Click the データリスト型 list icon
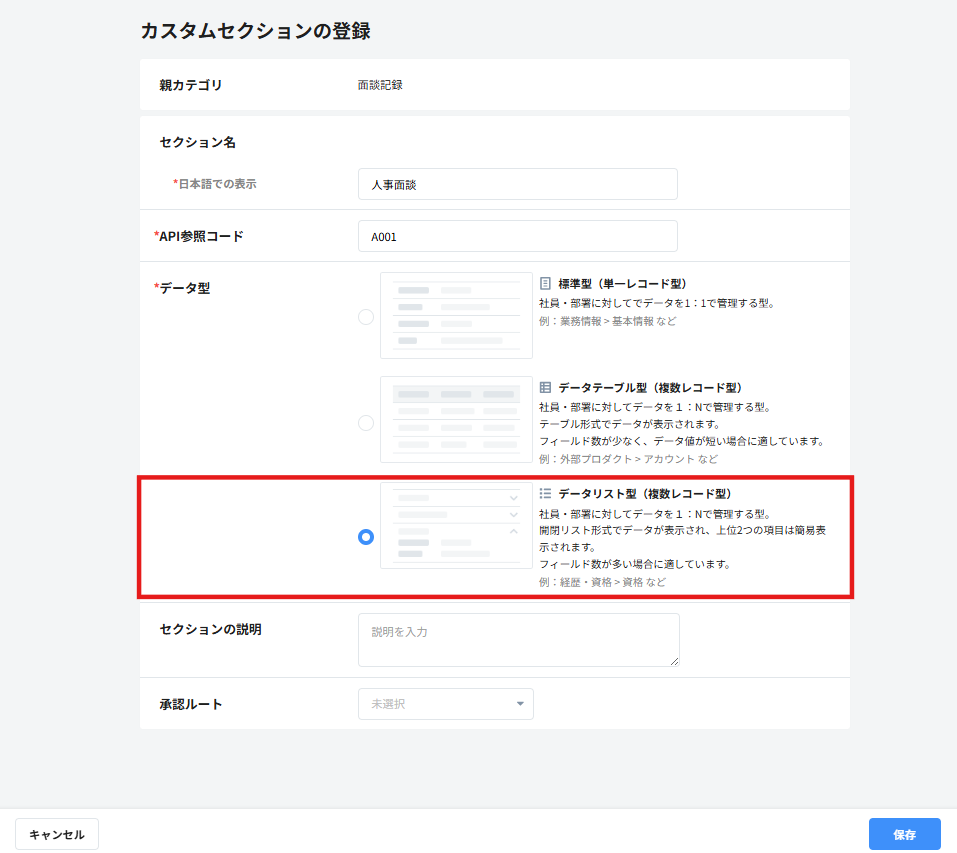957x853 pixels. [545, 493]
